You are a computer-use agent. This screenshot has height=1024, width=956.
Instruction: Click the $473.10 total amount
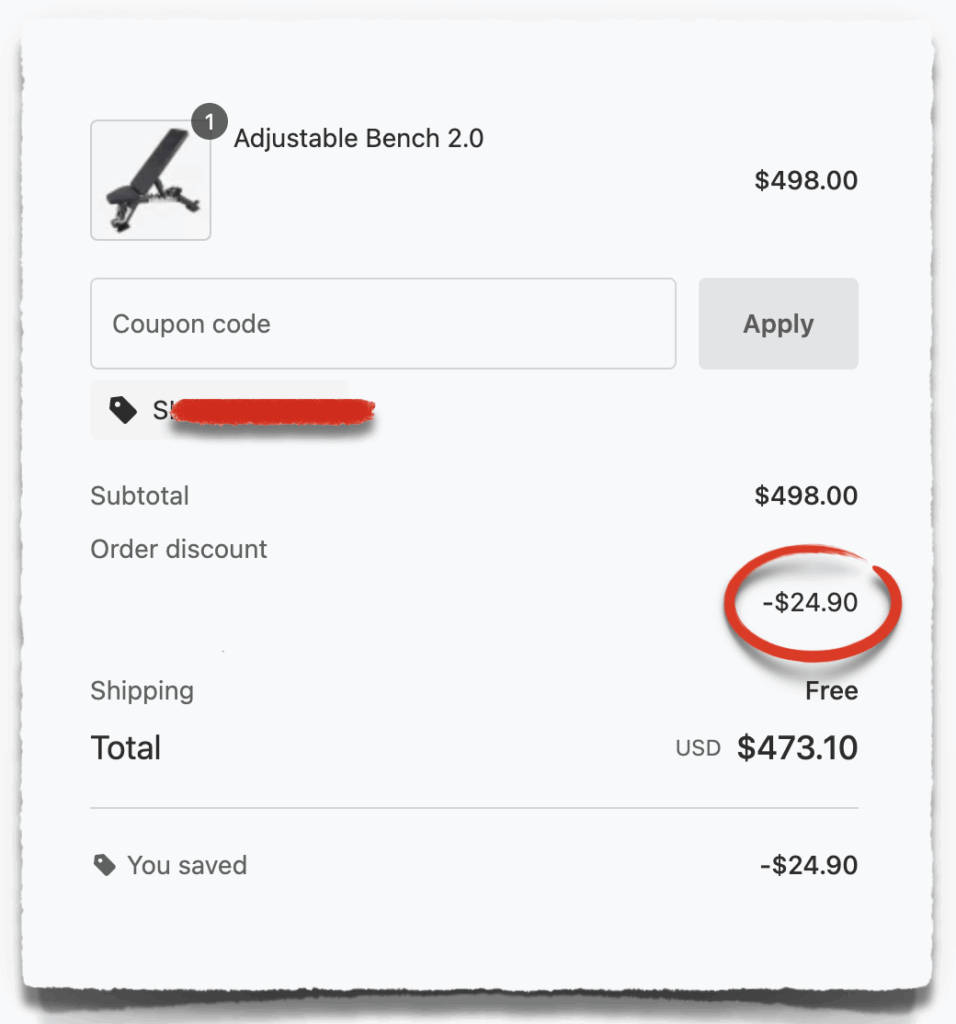[797, 747]
